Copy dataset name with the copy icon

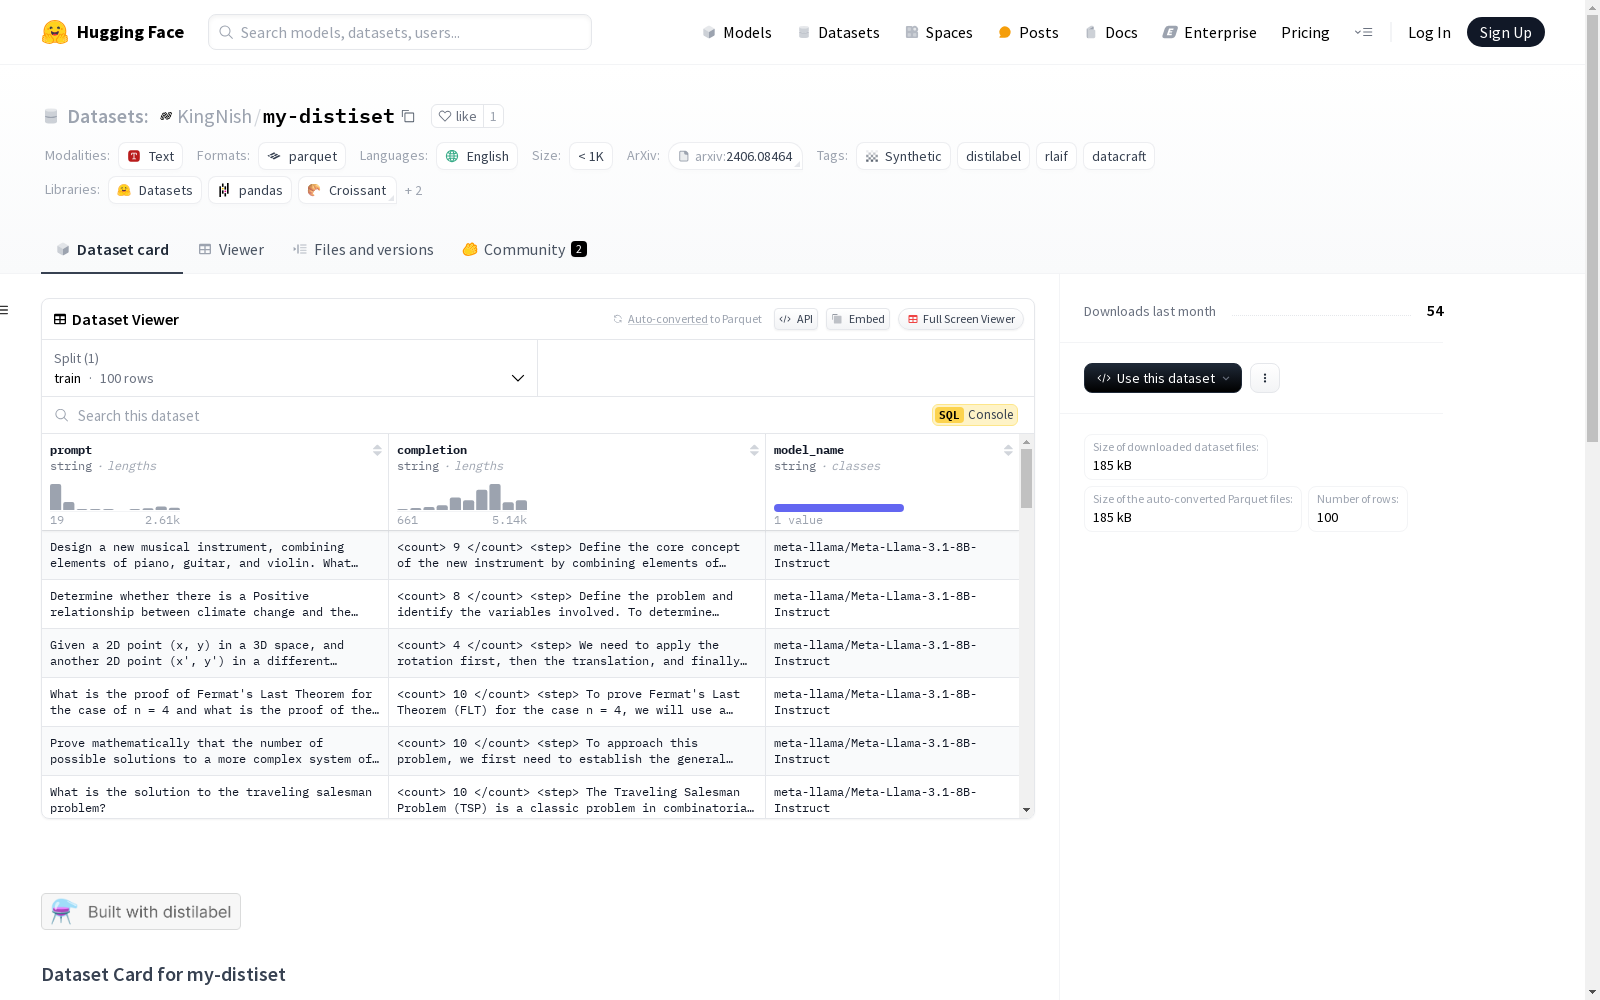click(408, 116)
